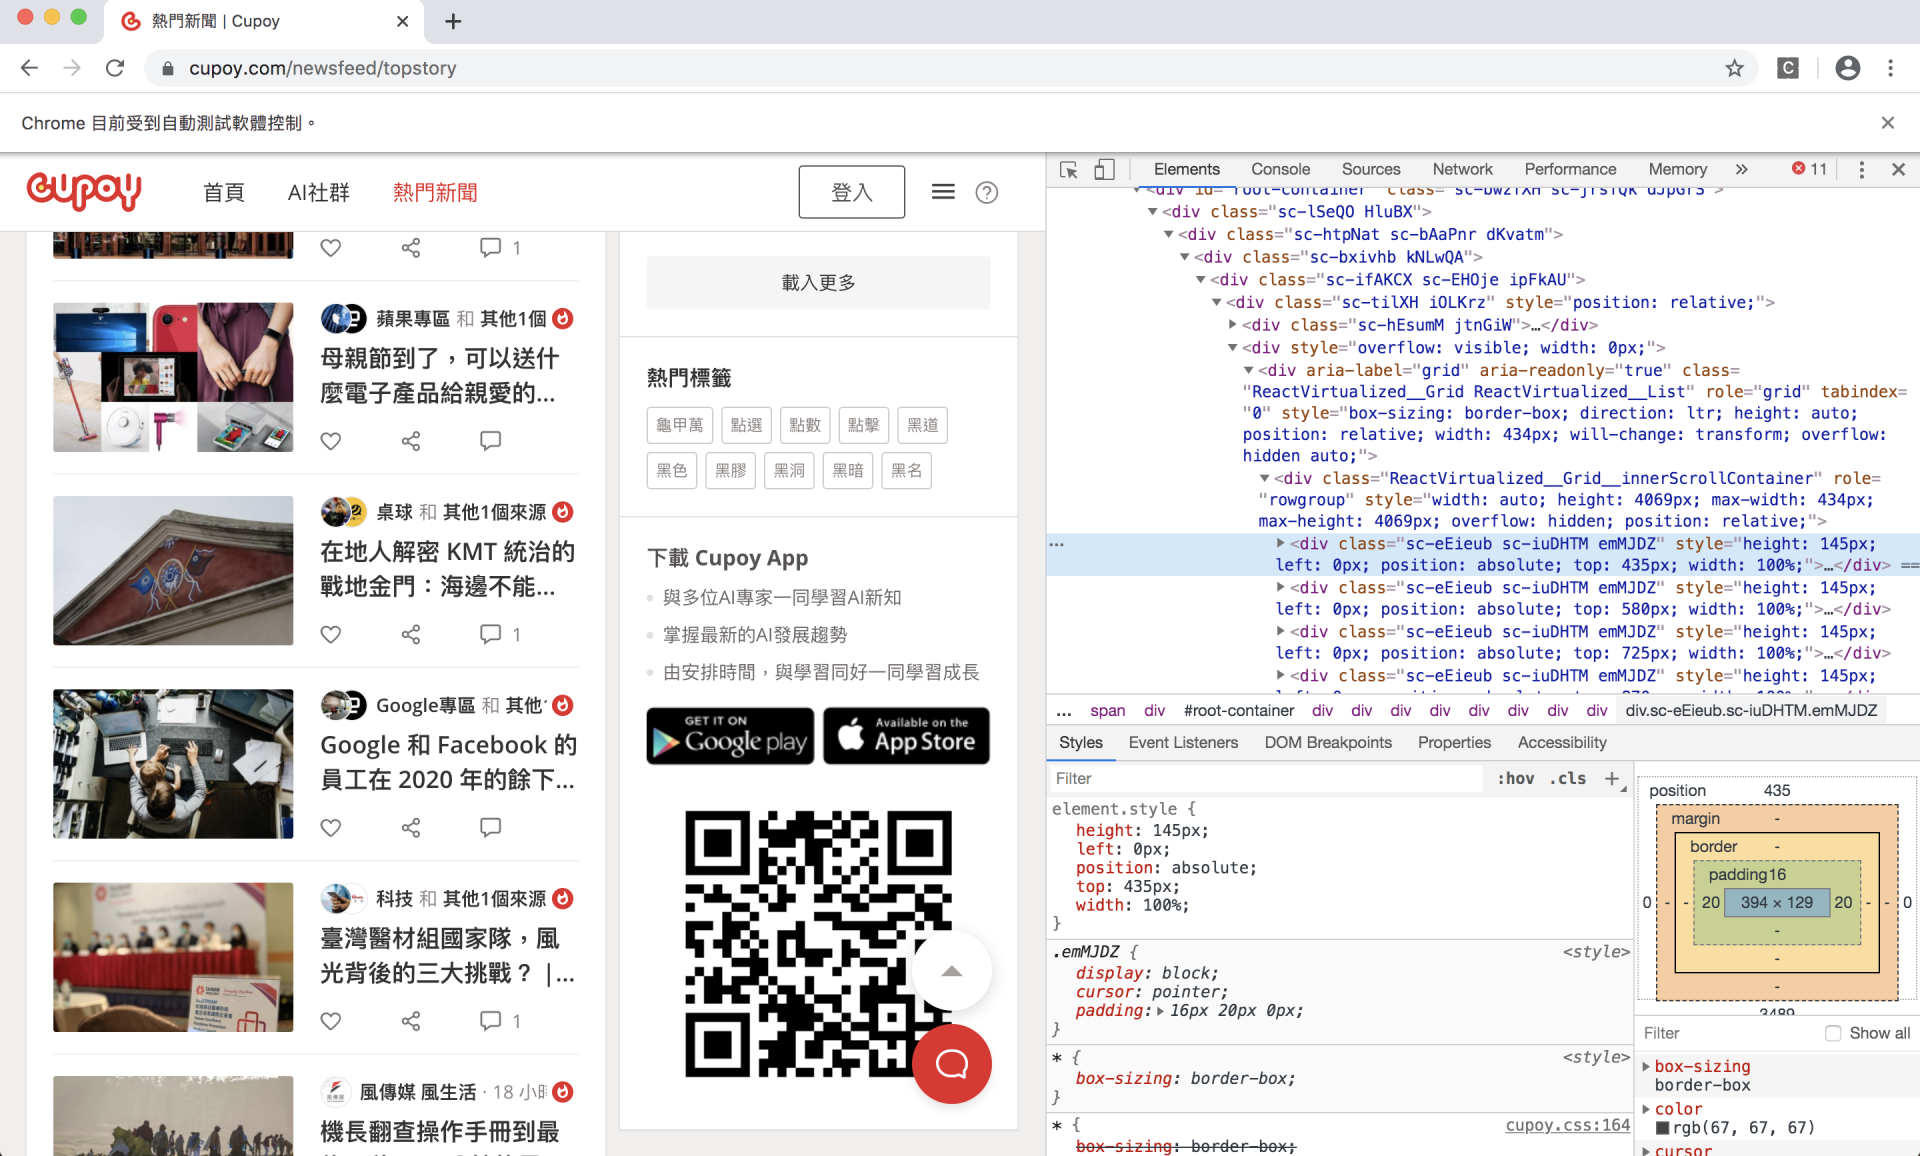Click the cupoy.css:164 source link

tap(1568, 1125)
